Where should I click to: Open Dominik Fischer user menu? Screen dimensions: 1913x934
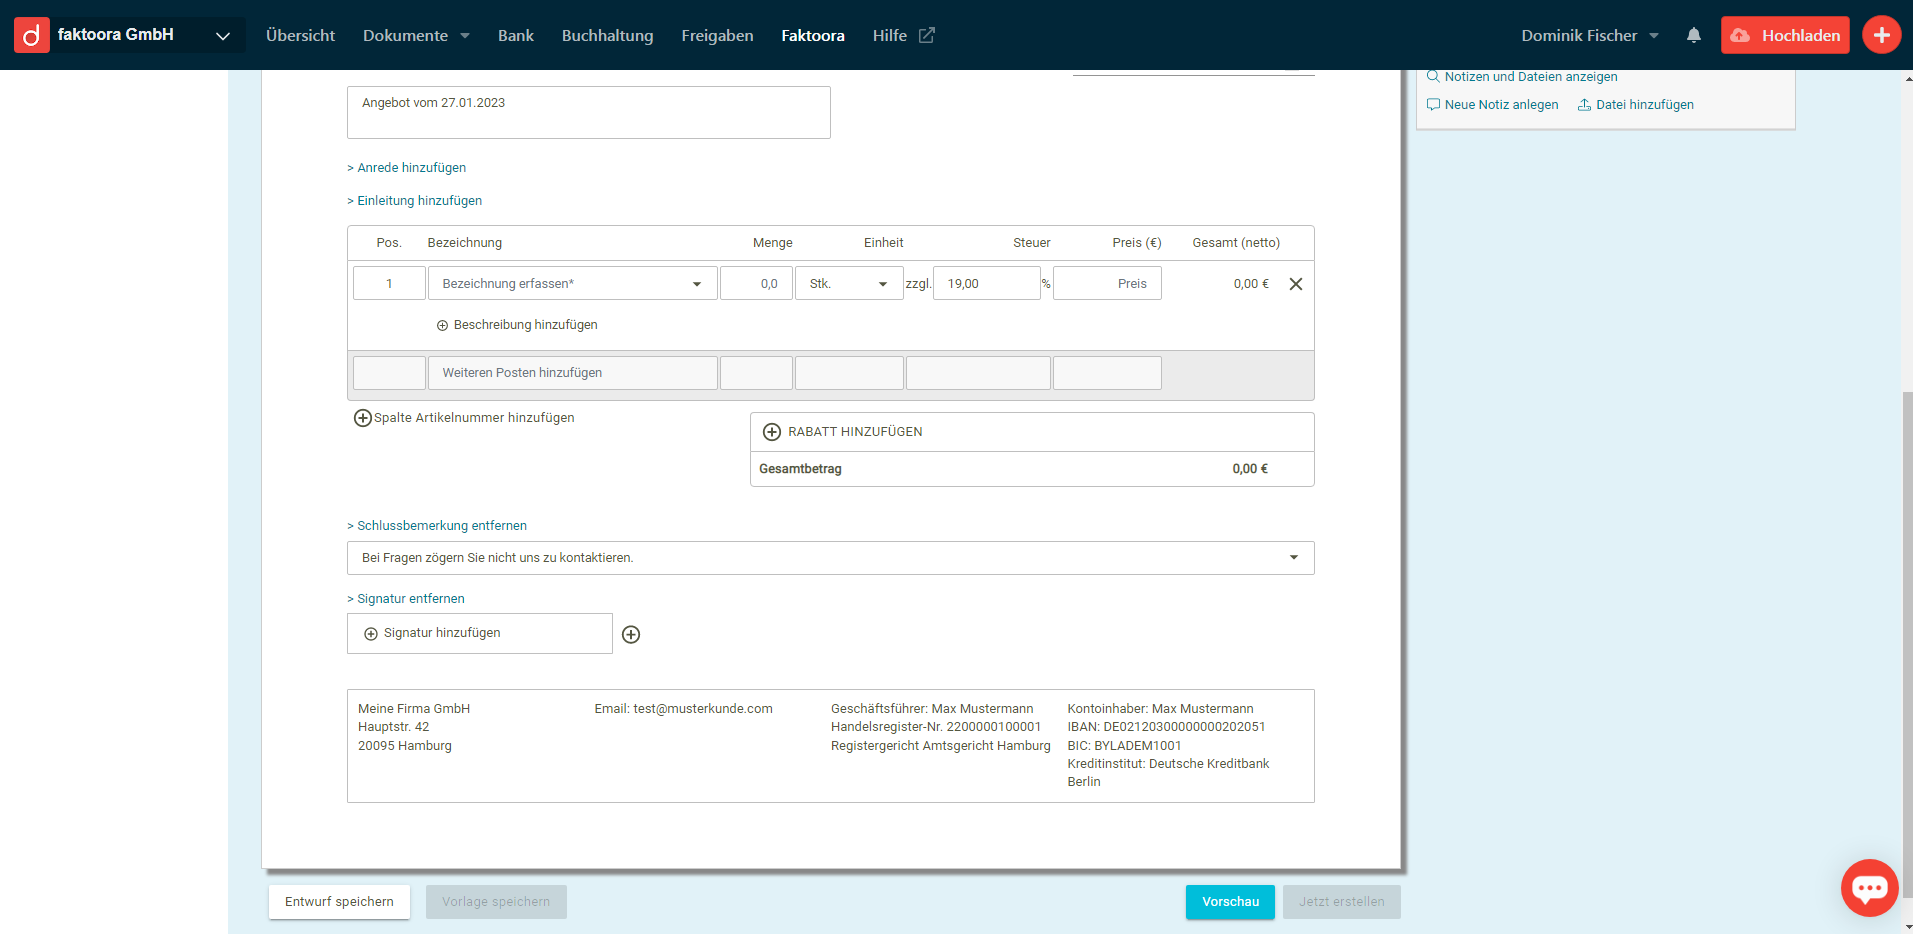1589,35
